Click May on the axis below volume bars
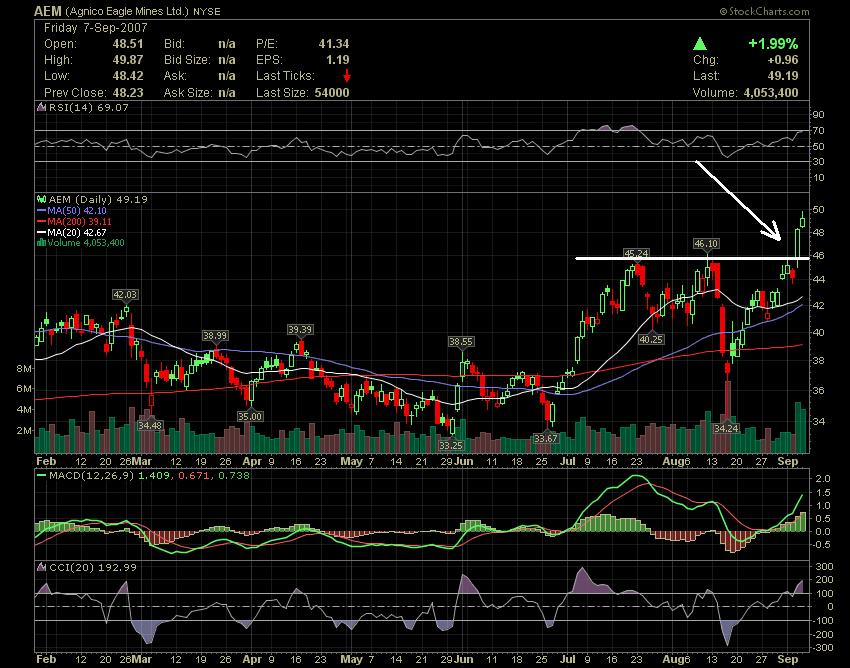 click(351, 461)
